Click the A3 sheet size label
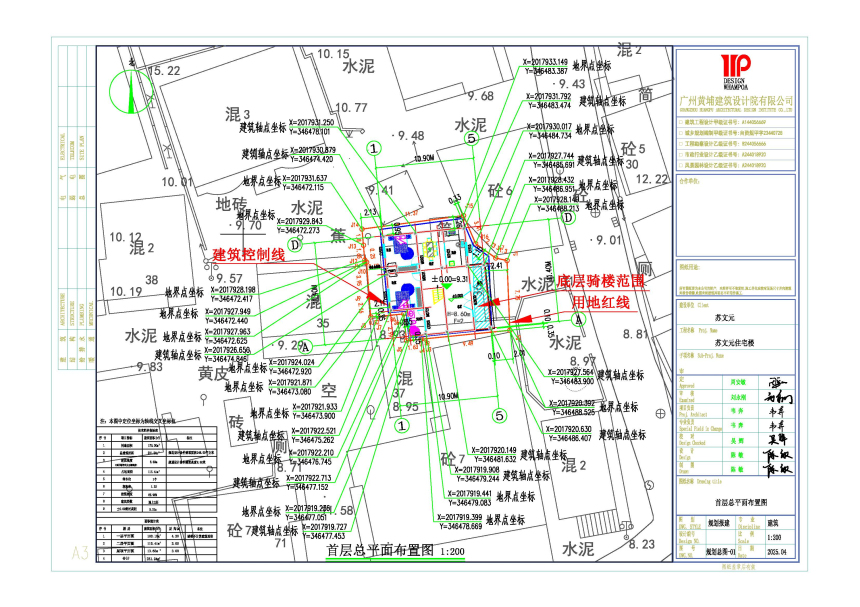The width and height of the screenshot is (860, 607). coord(80,552)
